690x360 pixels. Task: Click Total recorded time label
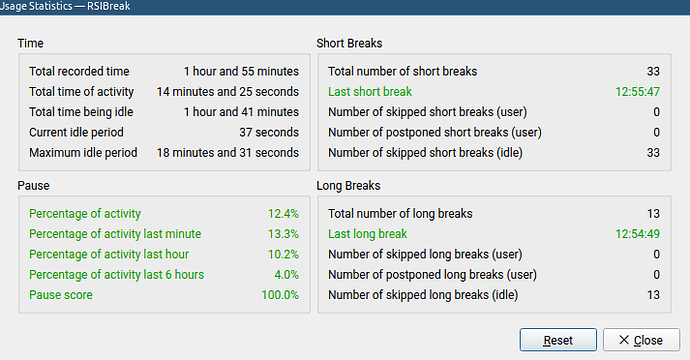tap(79, 71)
